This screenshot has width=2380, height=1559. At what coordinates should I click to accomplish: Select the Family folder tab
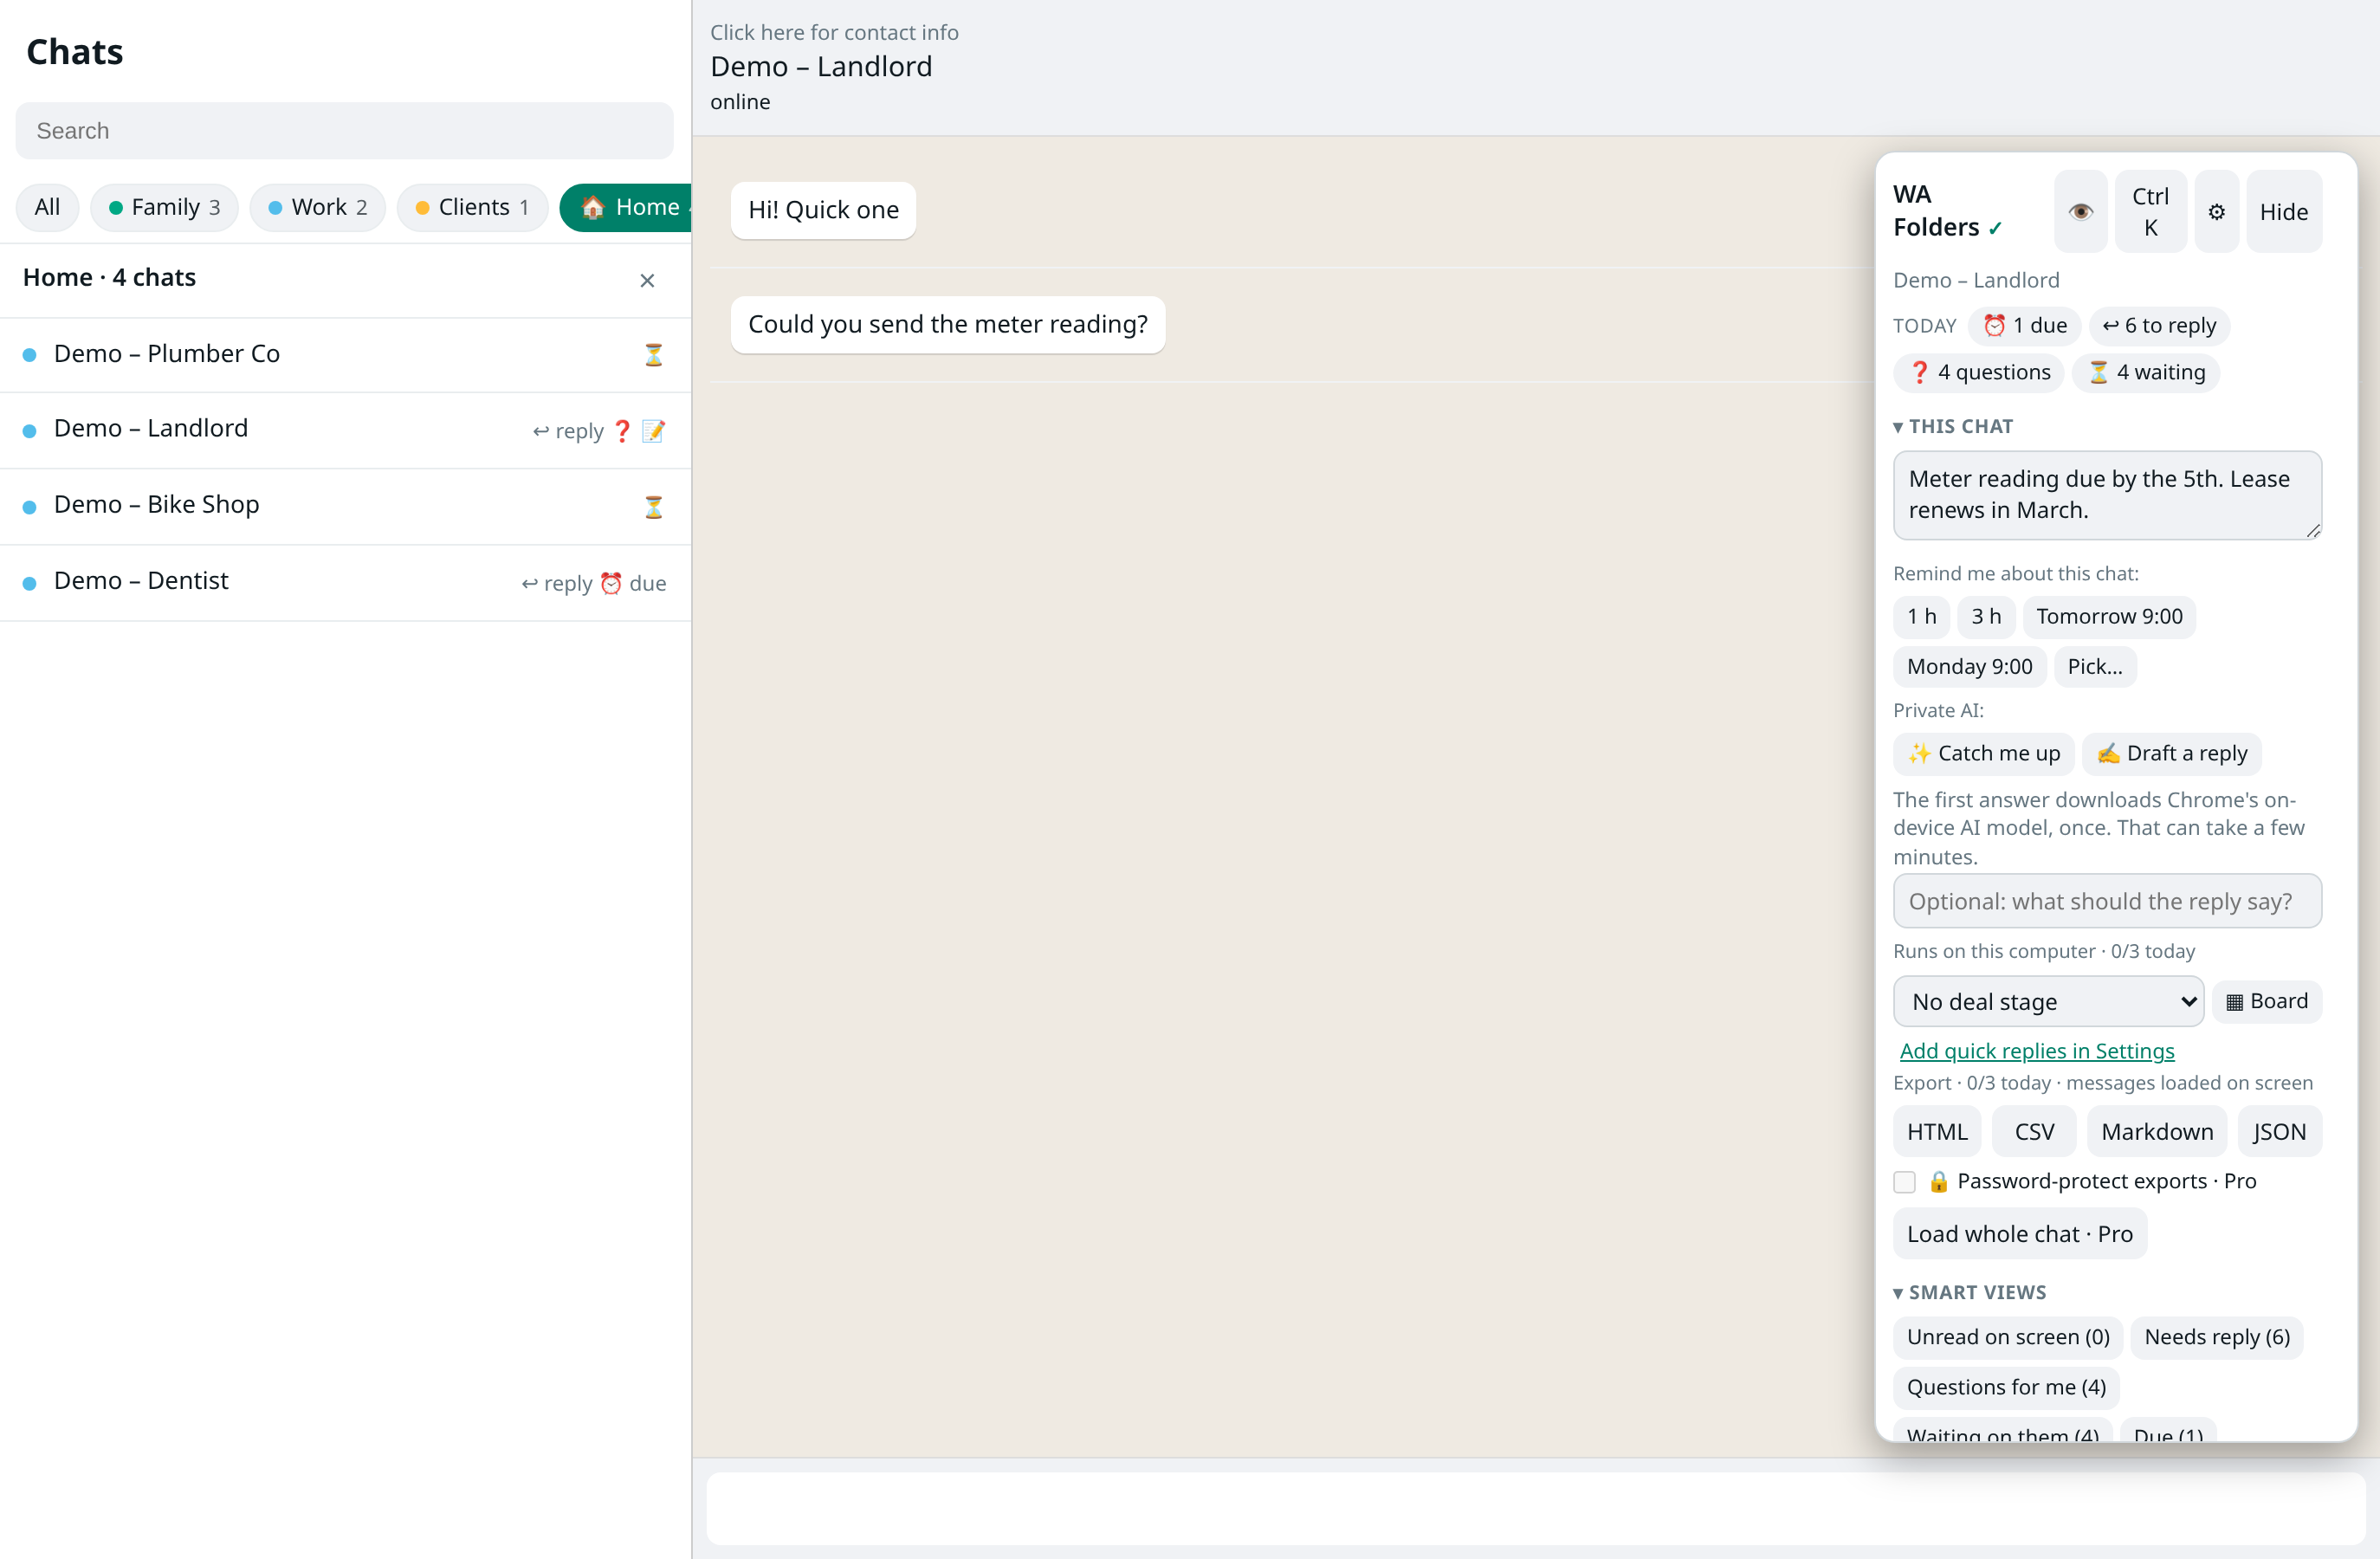(x=164, y=207)
